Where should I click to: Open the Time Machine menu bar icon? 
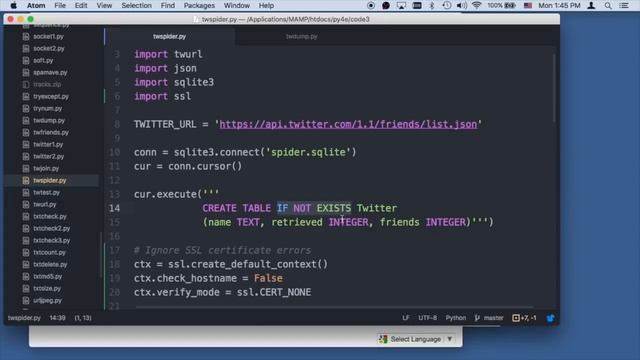pyautogui.click(x=447, y=5)
